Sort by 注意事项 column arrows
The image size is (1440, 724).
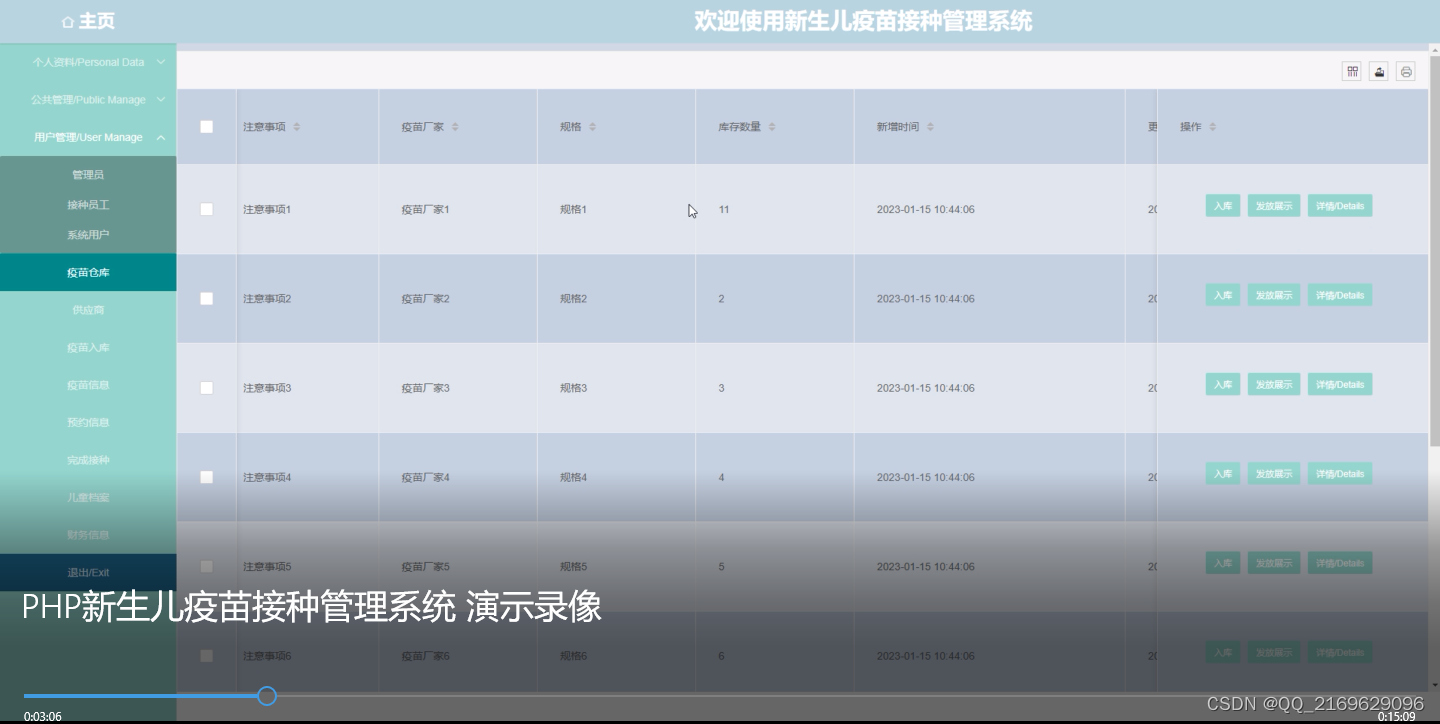297,127
